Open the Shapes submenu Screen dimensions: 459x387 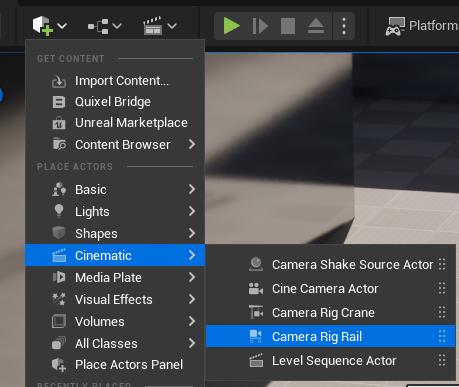tap(115, 233)
